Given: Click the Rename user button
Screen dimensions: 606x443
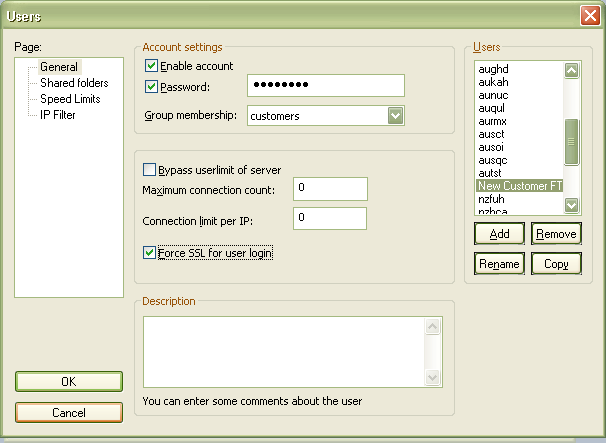Looking at the screenshot, I should (x=499, y=264).
